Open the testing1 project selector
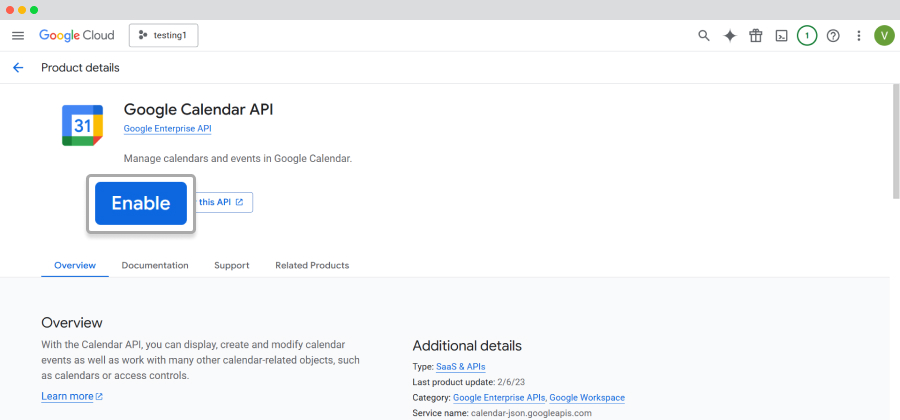Screen dimensions: 900x420 [164, 35]
